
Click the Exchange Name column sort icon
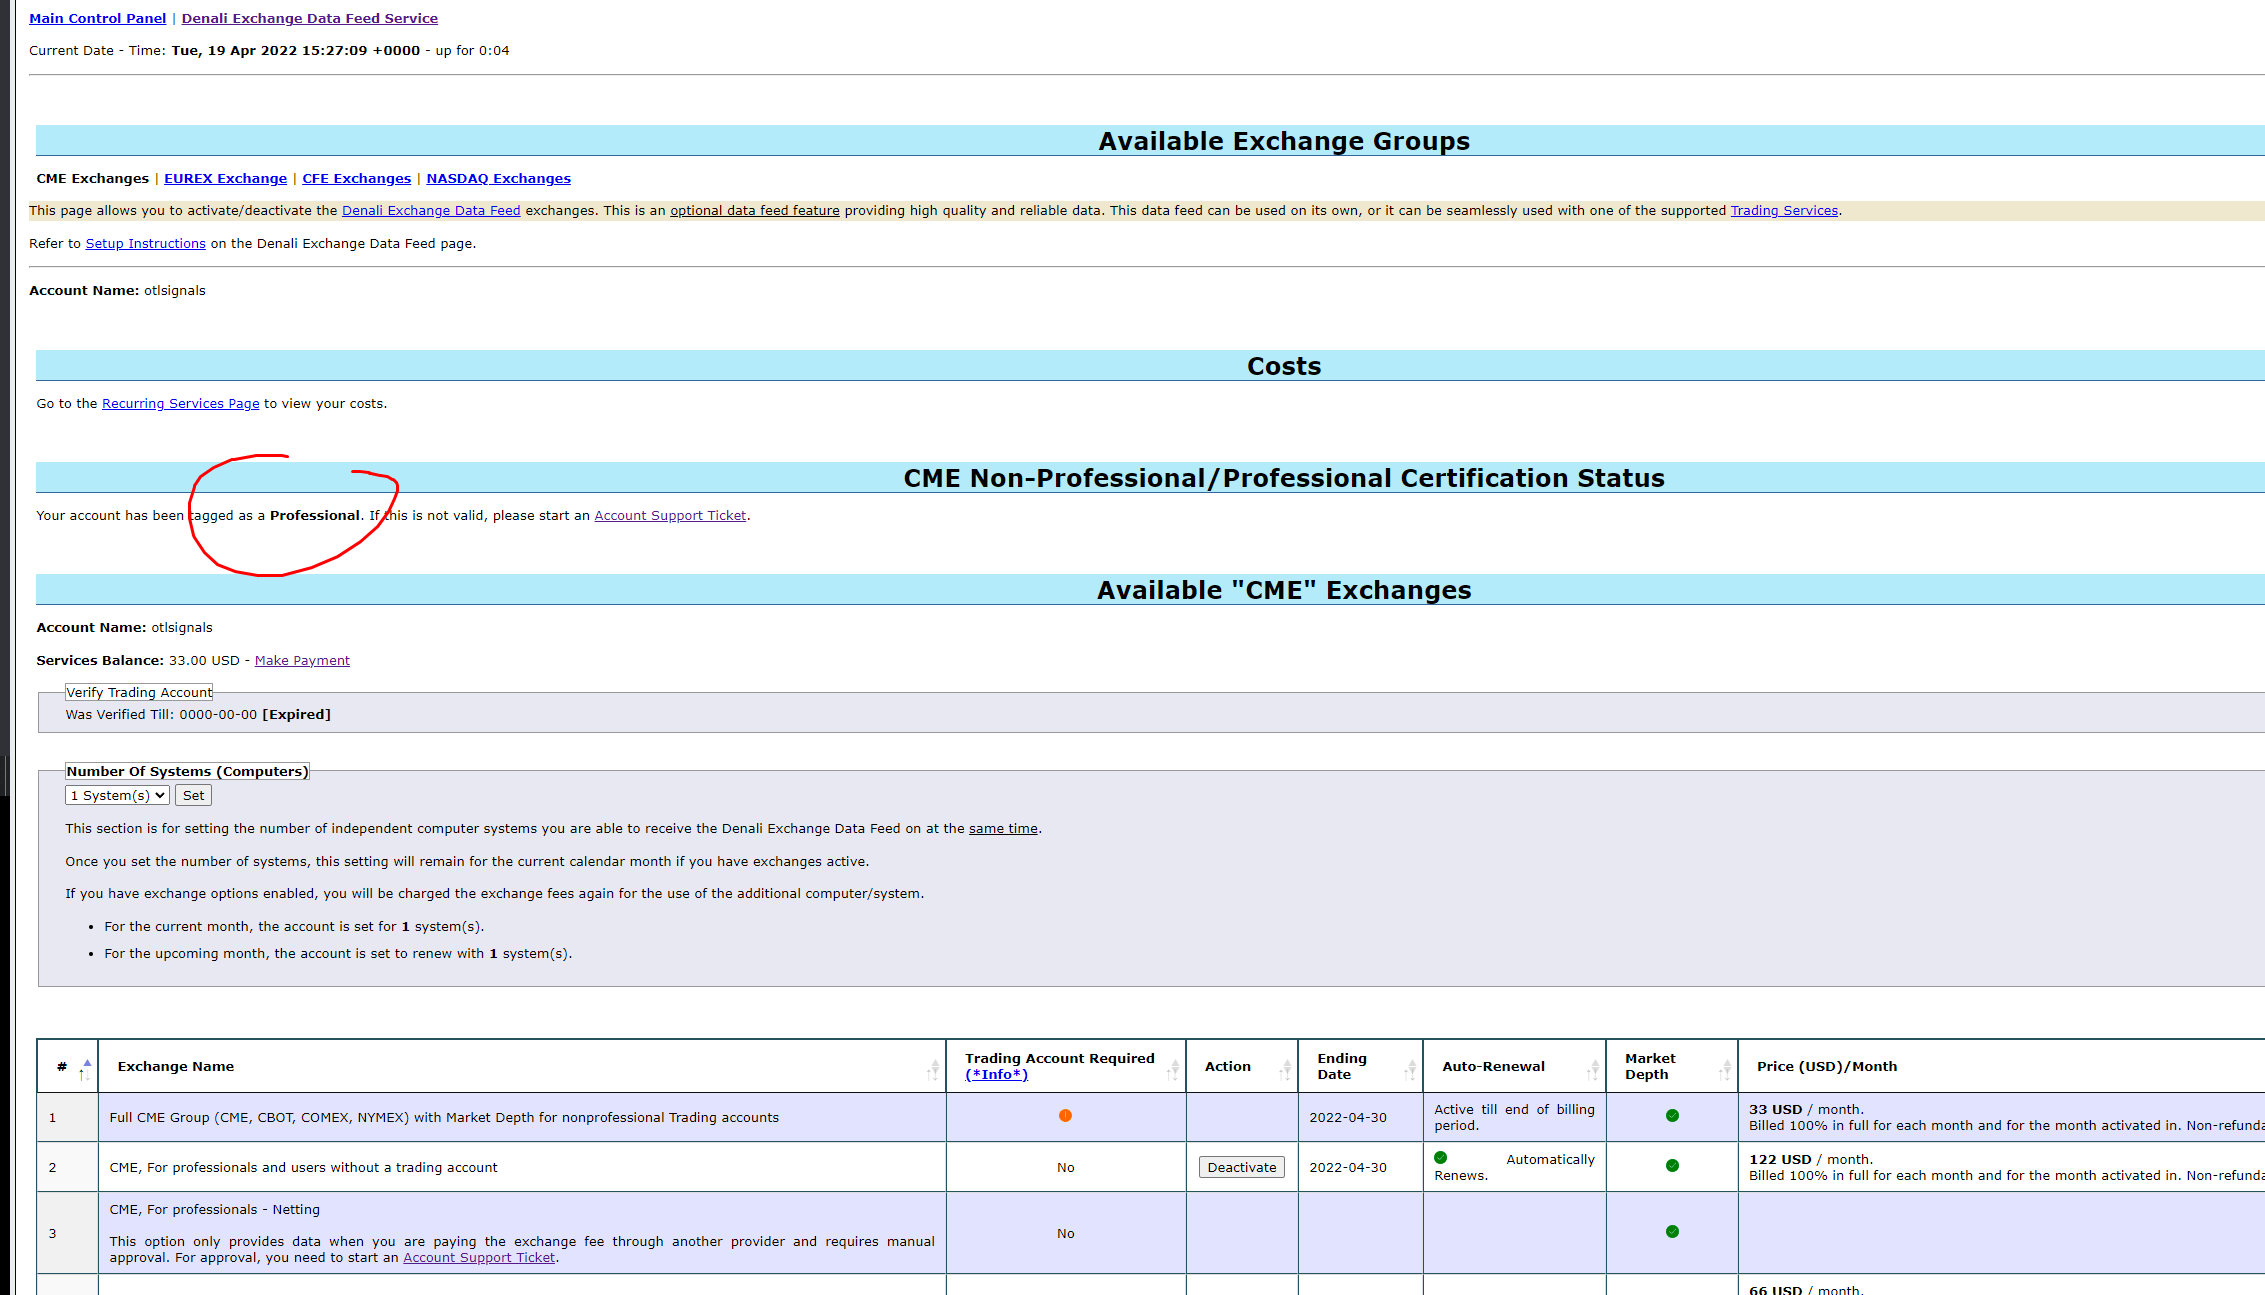coord(933,1070)
